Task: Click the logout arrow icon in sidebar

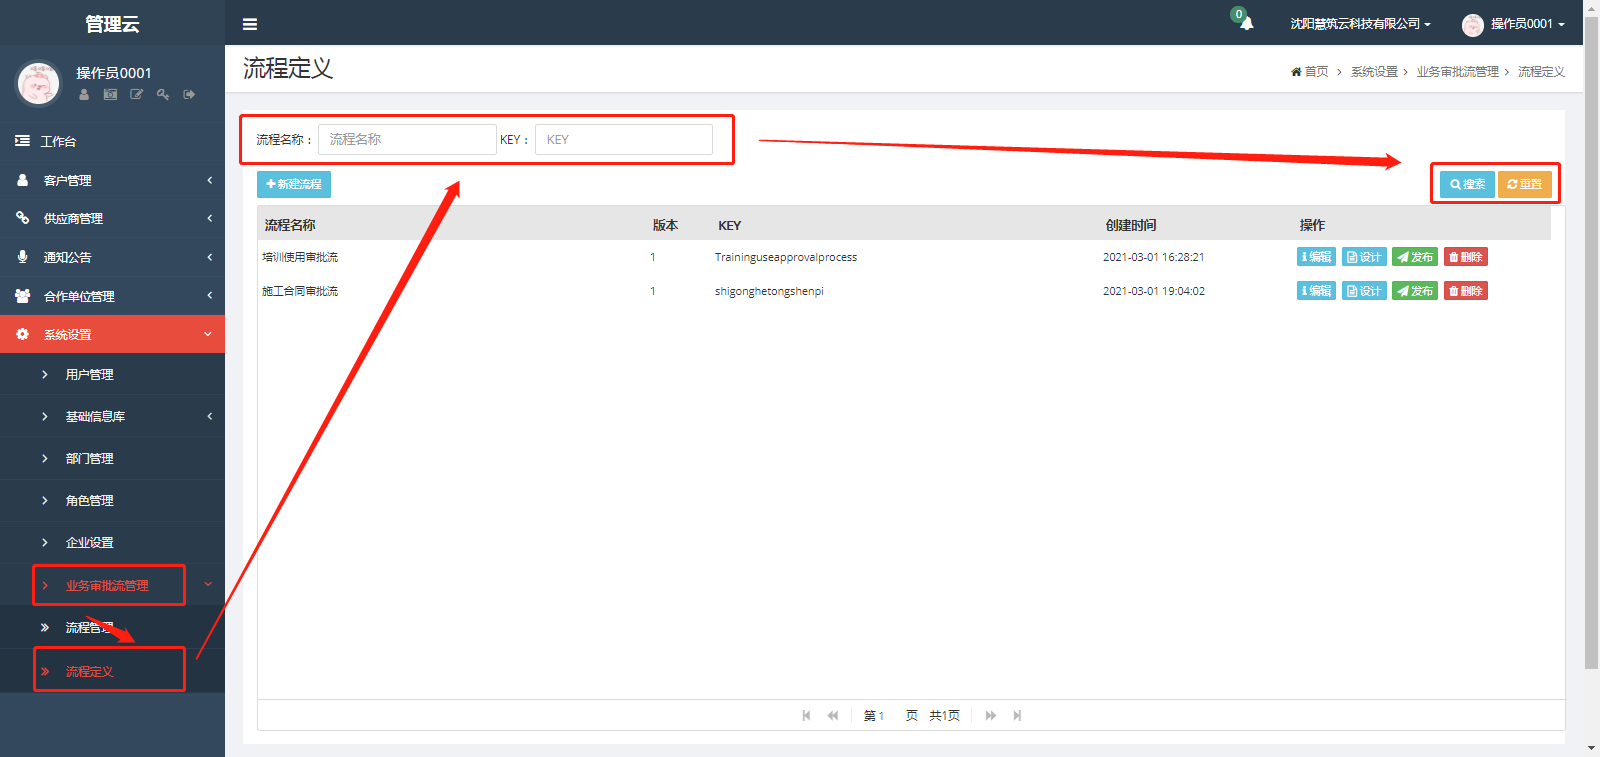Action: click(189, 94)
